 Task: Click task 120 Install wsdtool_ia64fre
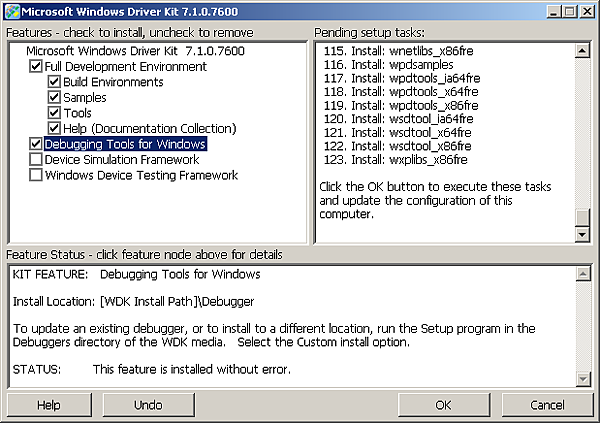click(x=398, y=119)
